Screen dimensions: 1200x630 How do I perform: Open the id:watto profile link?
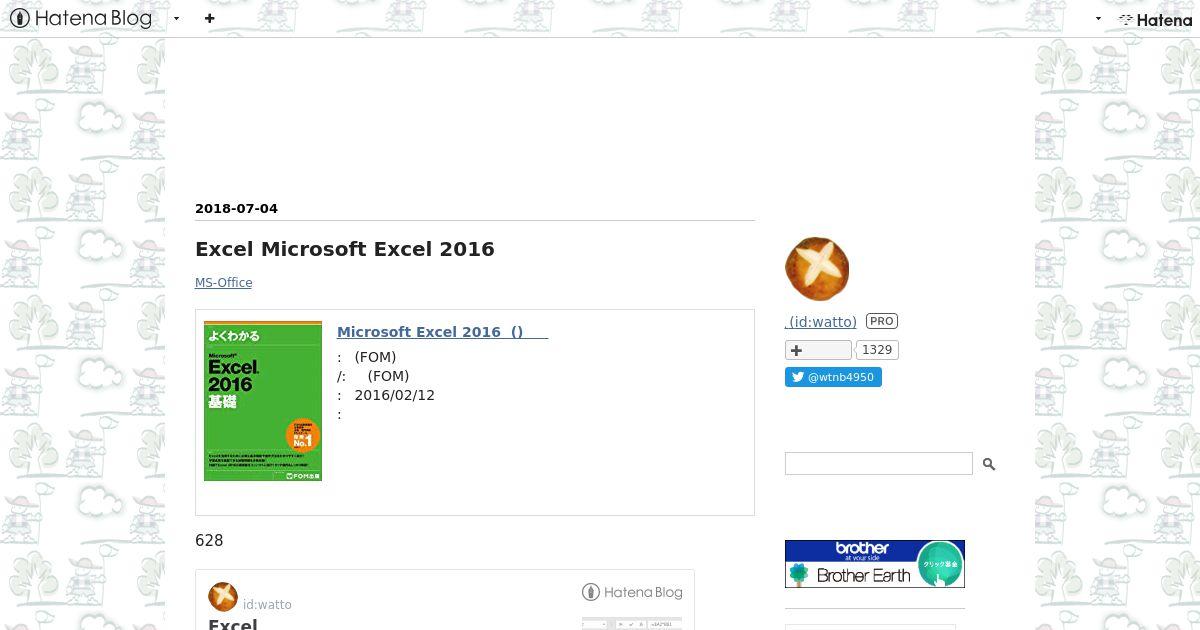(x=821, y=322)
